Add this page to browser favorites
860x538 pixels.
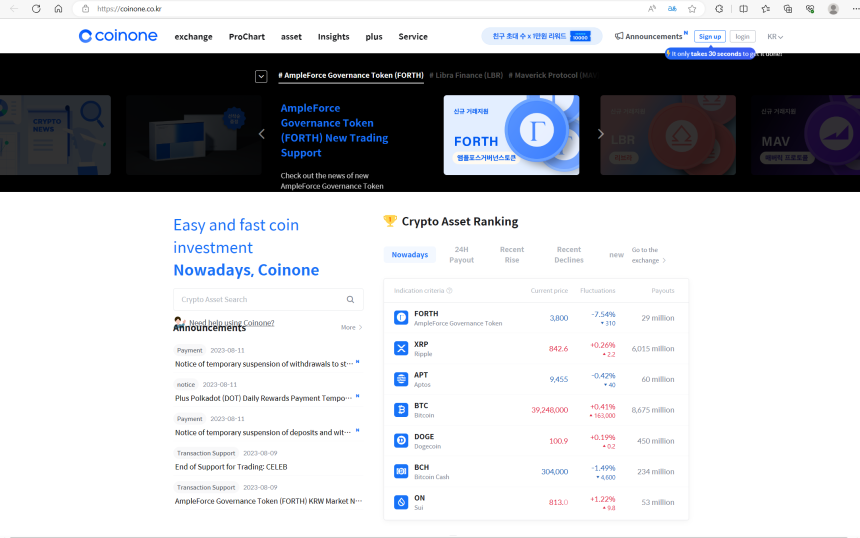pos(691,8)
